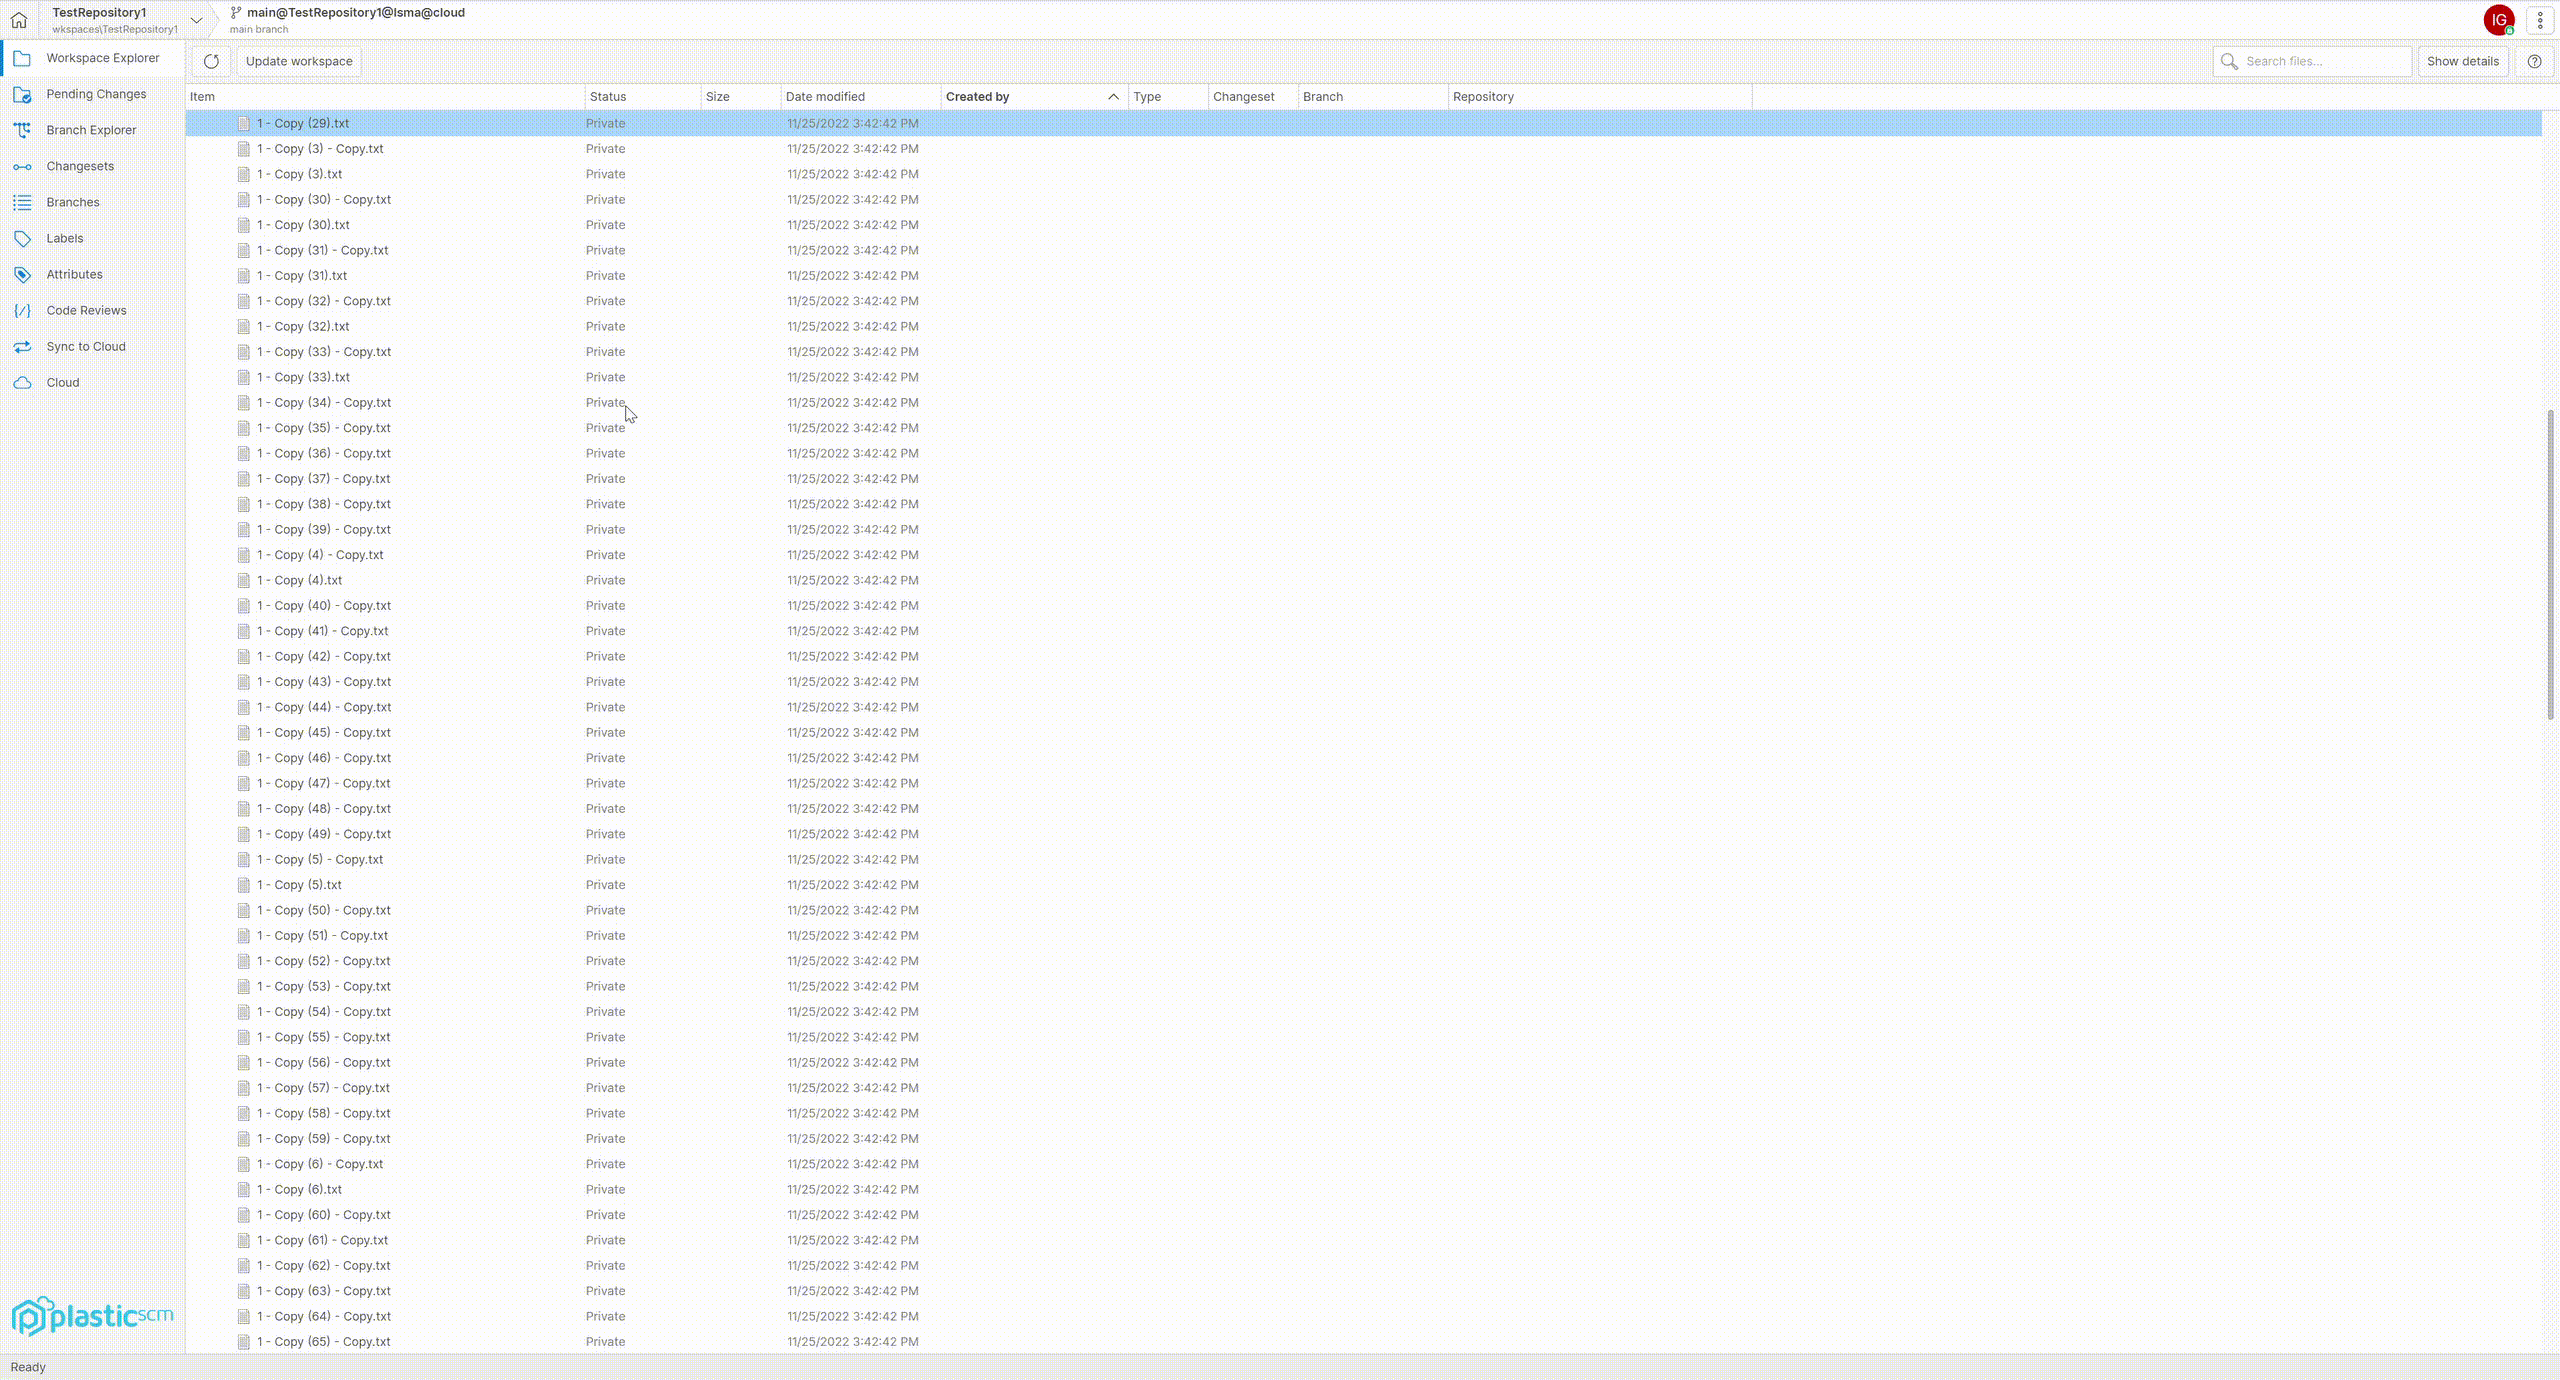
Task: Open the Code Reviews section
Action: (87, 310)
